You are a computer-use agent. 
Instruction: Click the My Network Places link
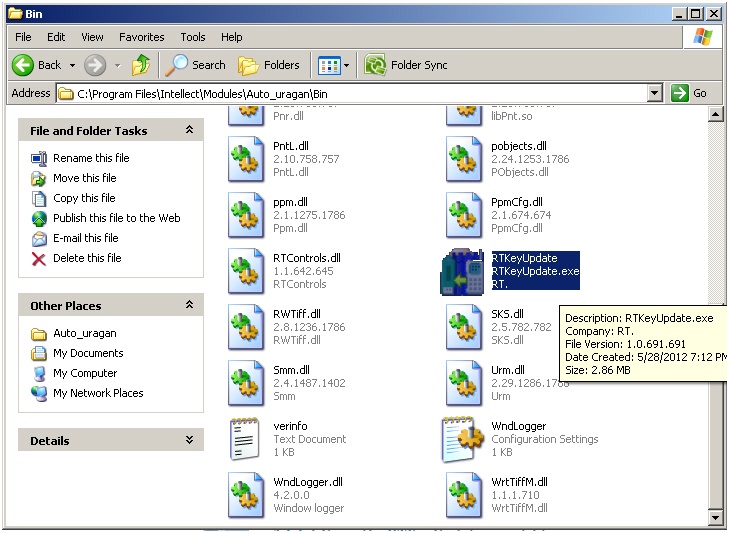[x=98, y=393]
